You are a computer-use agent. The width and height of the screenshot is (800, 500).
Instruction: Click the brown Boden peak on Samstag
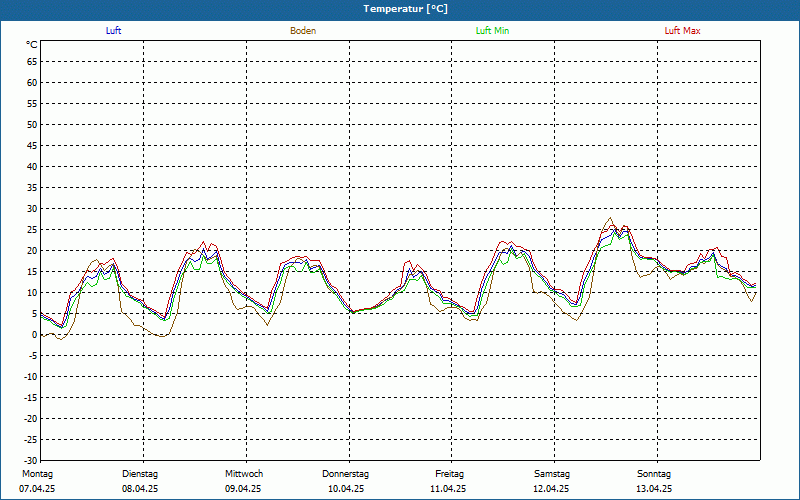(x=610, y=218)
